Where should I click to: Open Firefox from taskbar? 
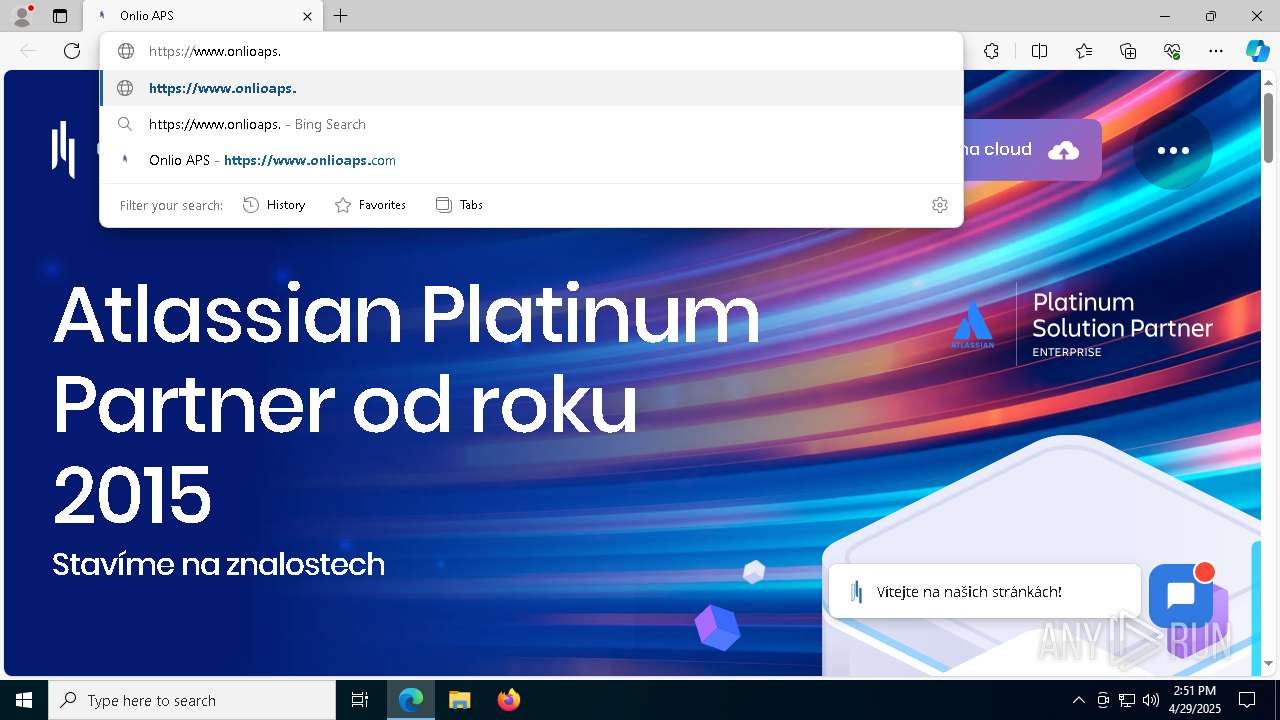pyautogui.click(x=509, y=700)
